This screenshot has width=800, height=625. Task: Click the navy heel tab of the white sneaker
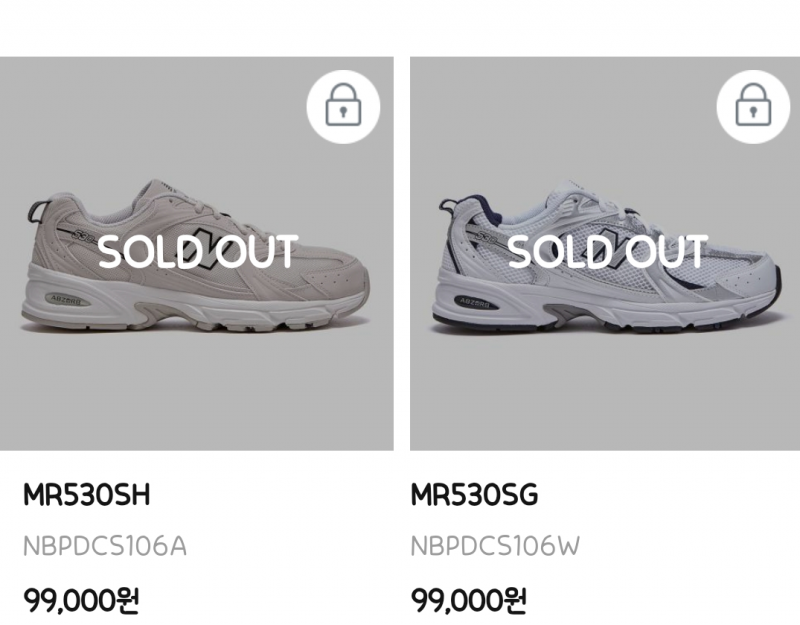[x=447, y=210]
